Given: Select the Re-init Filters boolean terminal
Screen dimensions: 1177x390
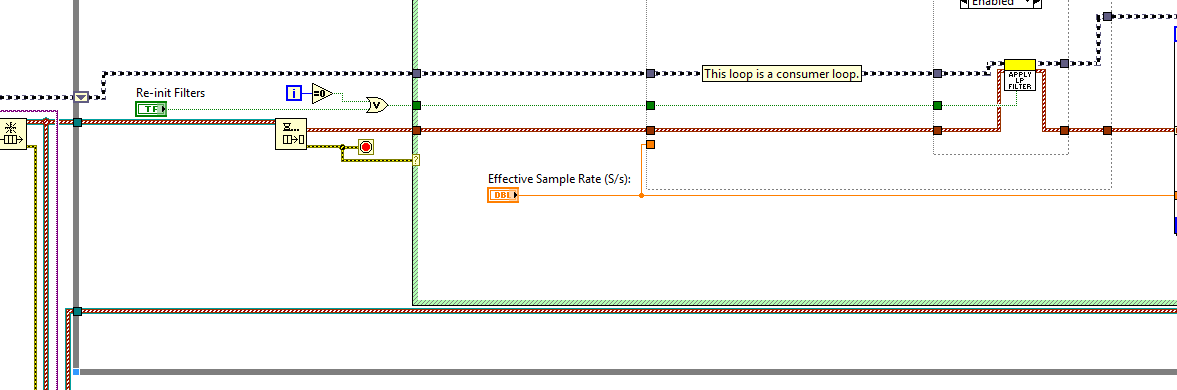Looking at the screenshot, I should pos(152,109).
